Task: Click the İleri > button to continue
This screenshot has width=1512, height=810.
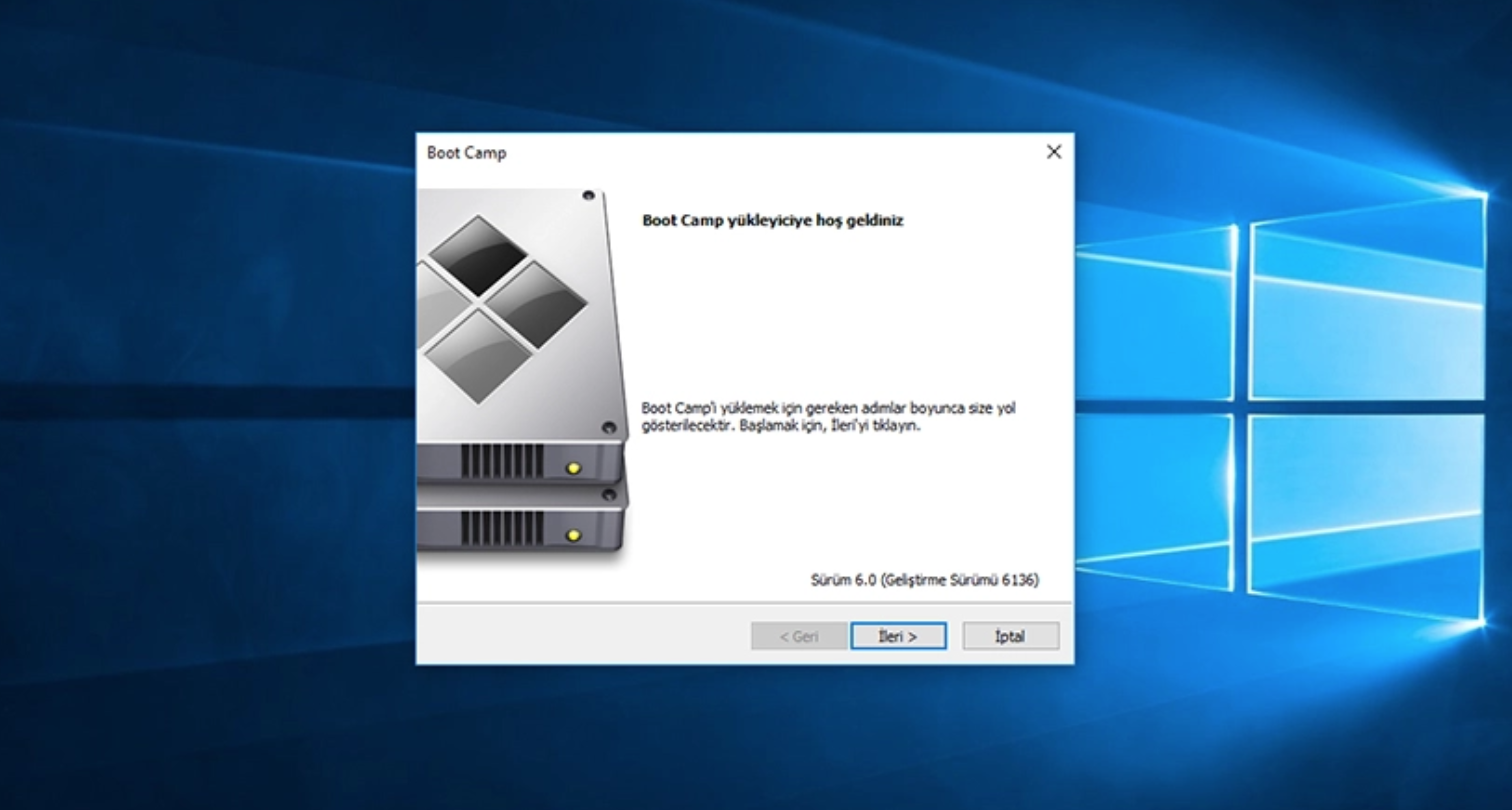Action: point(898,636)
